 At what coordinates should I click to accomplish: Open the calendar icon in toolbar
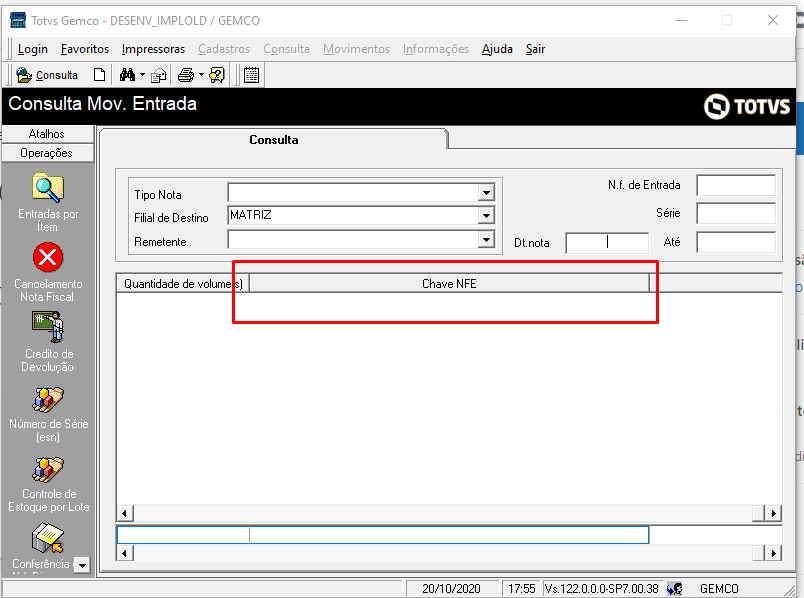(251, 75)
